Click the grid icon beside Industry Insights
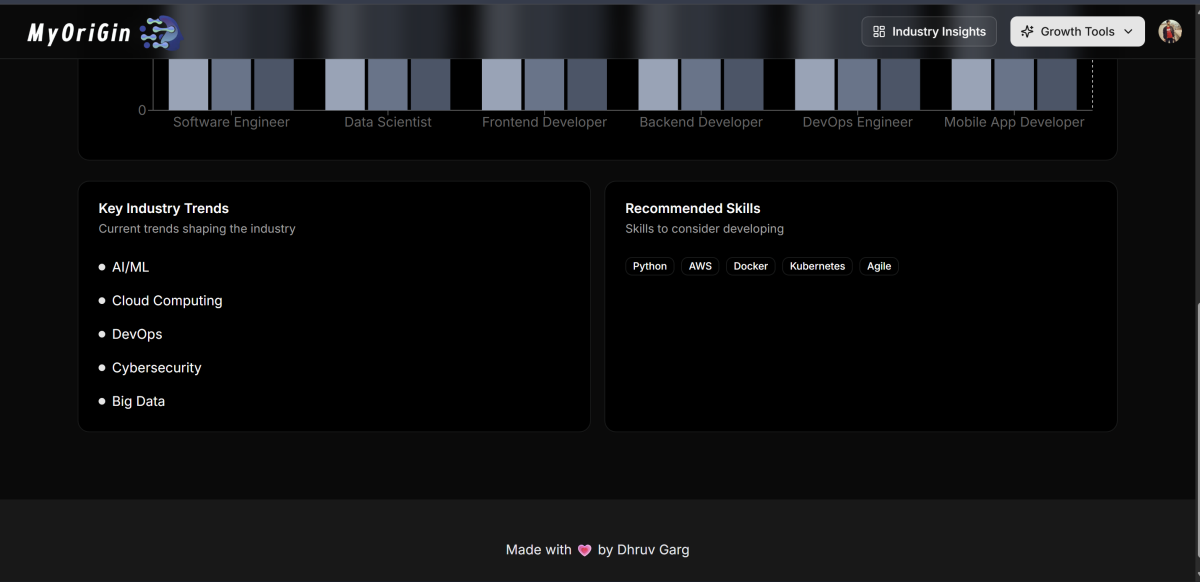Viewport: 1200px width, 582px height. (x=879, y=32)
